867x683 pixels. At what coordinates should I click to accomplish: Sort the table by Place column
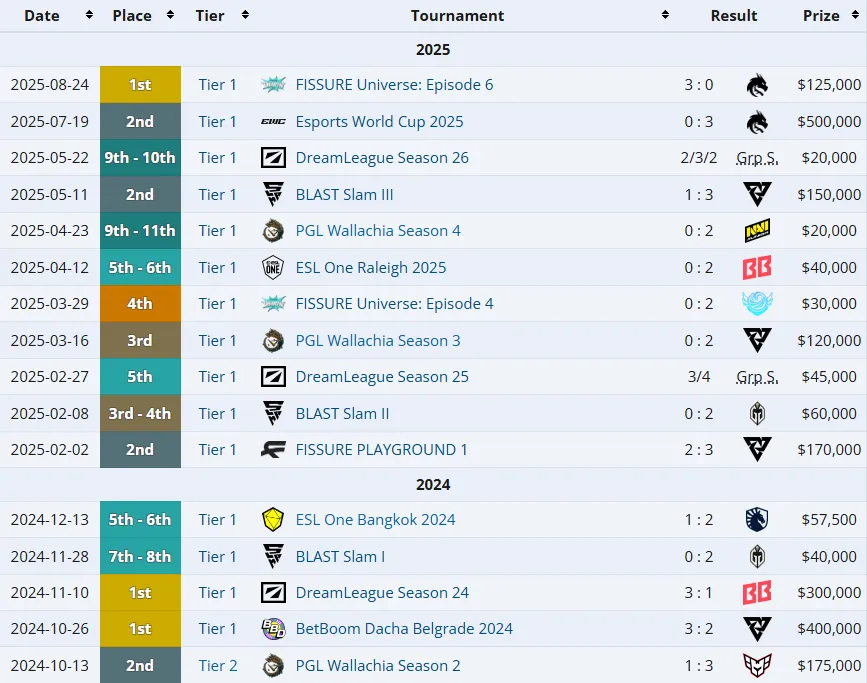tap(170, 15)
